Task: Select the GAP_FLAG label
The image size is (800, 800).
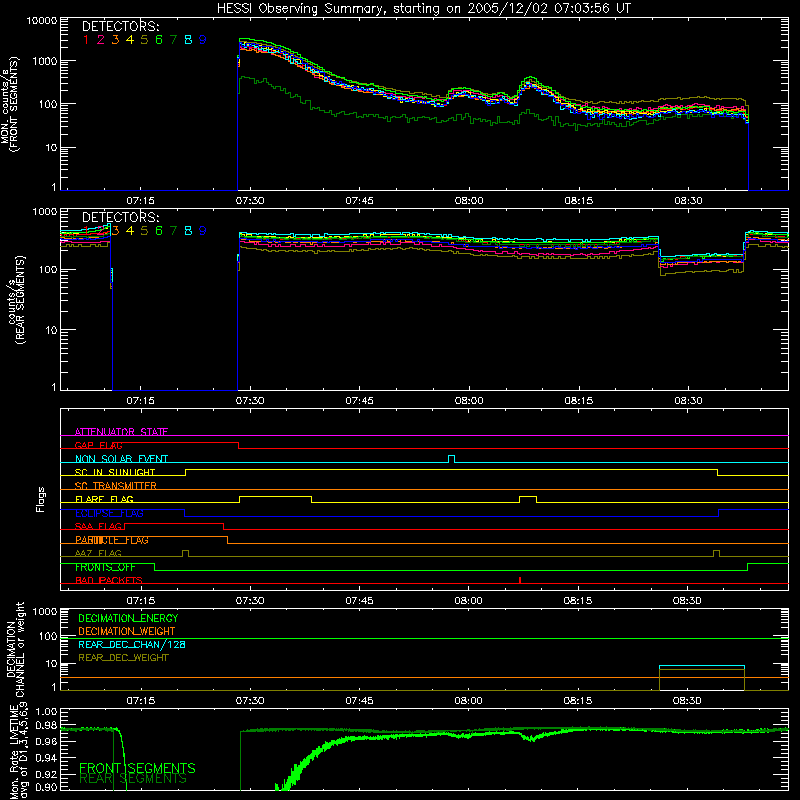Action: pyautogui.click(x=98, y=445)
